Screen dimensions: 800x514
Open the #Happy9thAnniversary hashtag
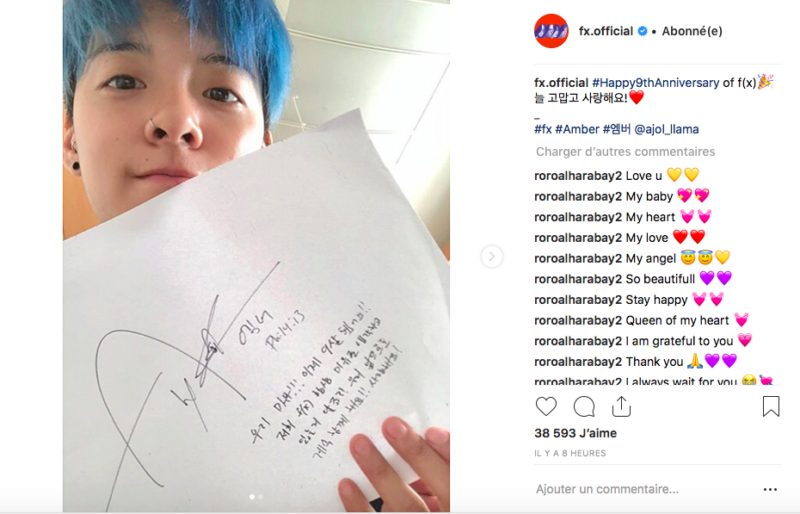click(656, 83)
